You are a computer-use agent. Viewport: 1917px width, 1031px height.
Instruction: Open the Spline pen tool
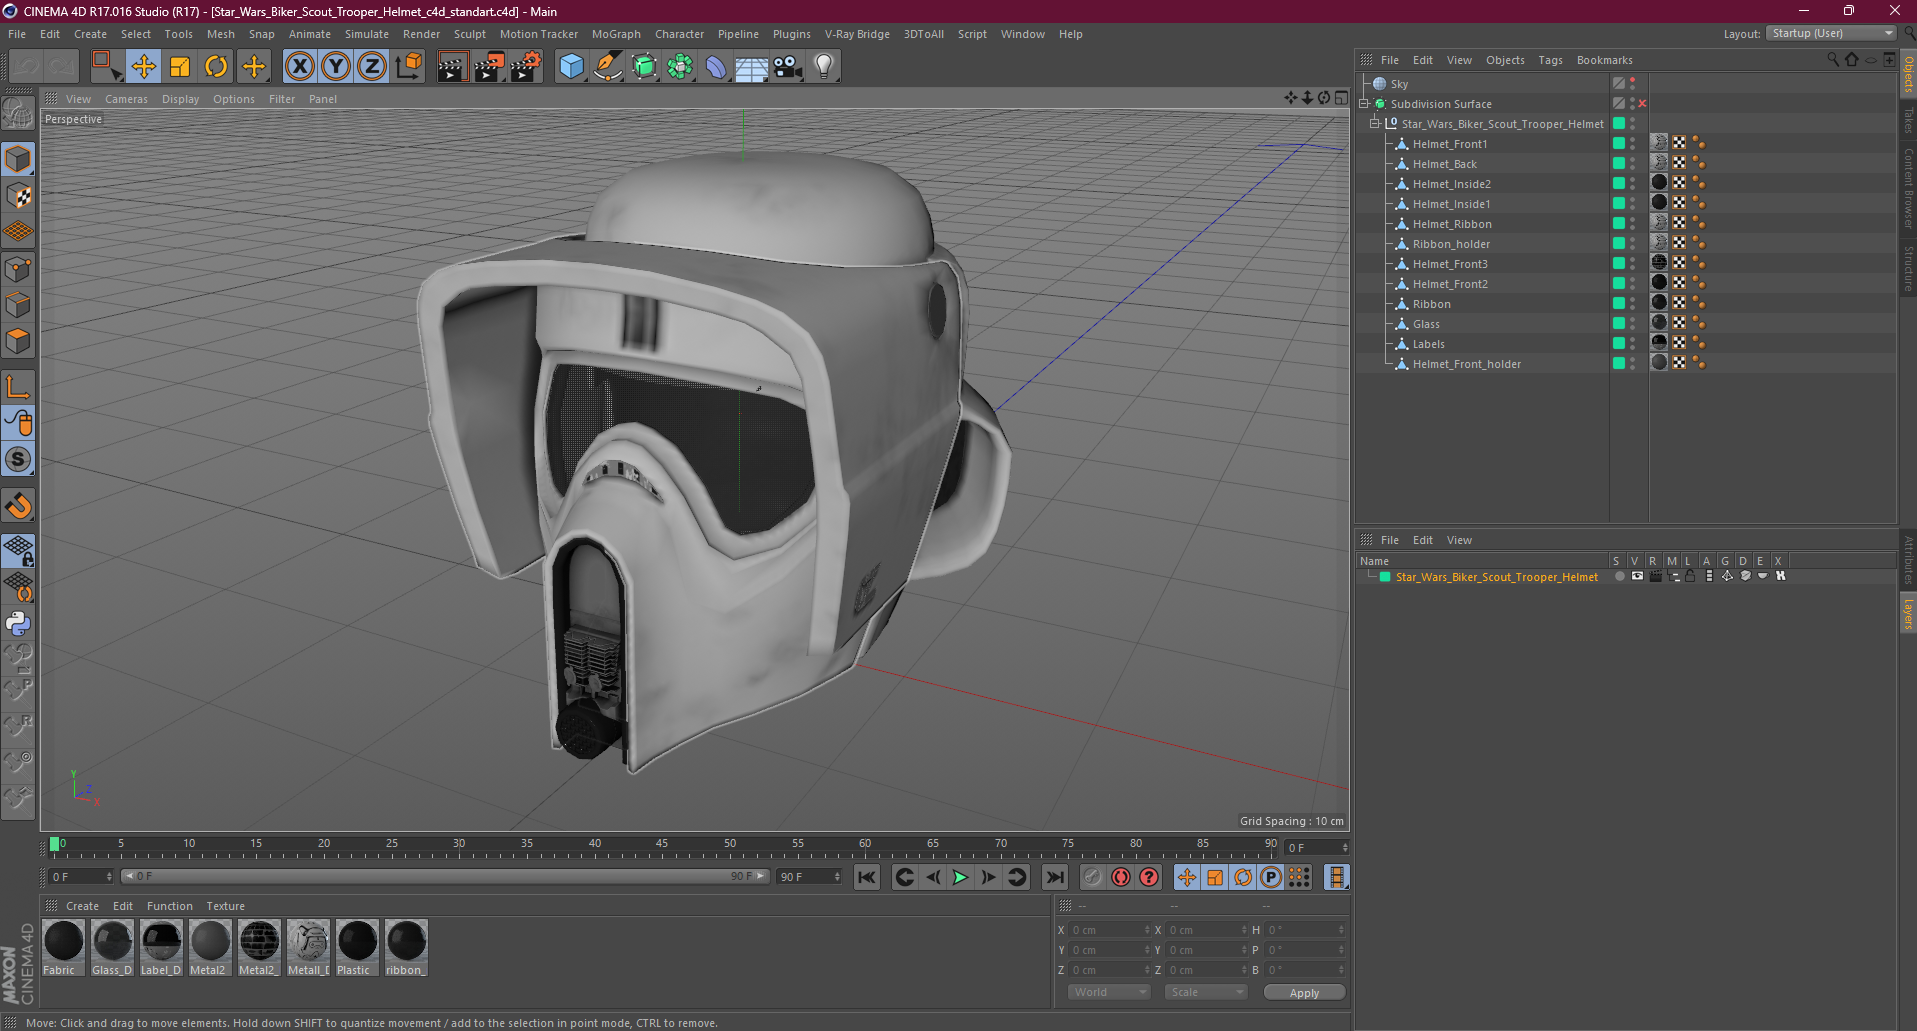pyautogui.click(x=607, y=67)
